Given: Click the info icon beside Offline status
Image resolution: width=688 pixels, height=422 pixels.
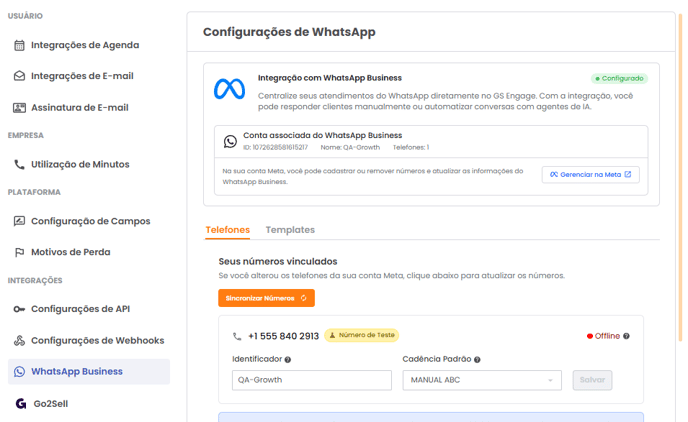Looking at the screenshot, I should pyautogui.click(x=626, y=336).
